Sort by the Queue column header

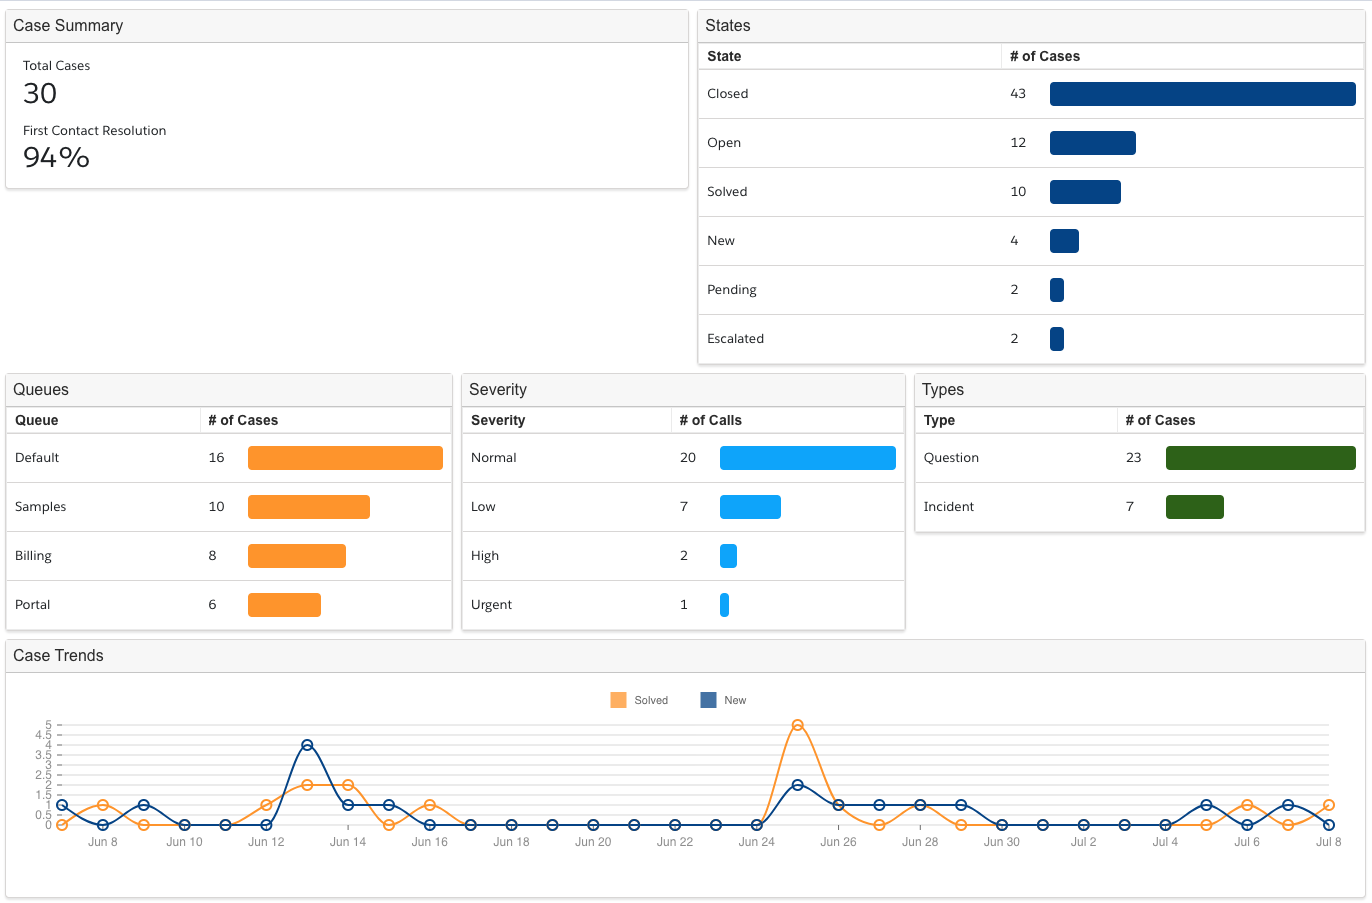click(37, 420)
